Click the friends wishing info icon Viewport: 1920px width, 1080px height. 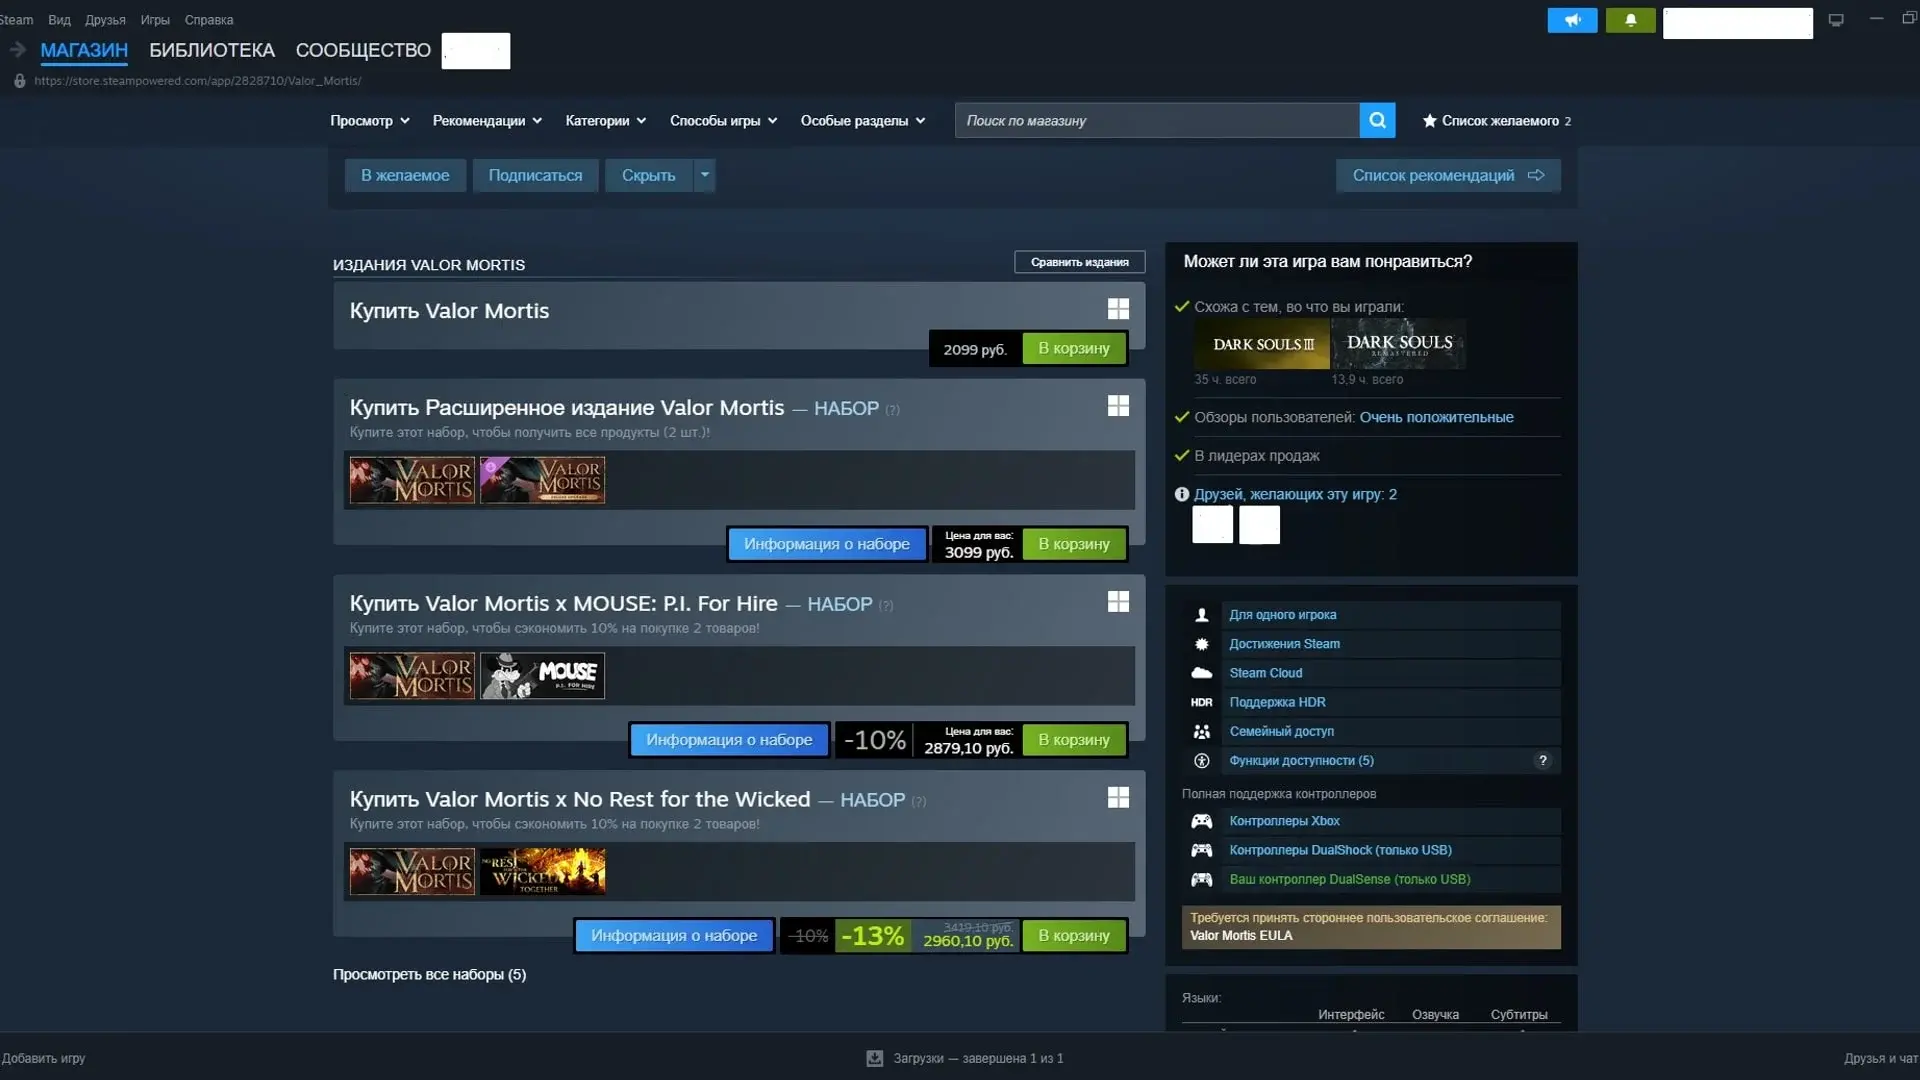point(1181,494)
